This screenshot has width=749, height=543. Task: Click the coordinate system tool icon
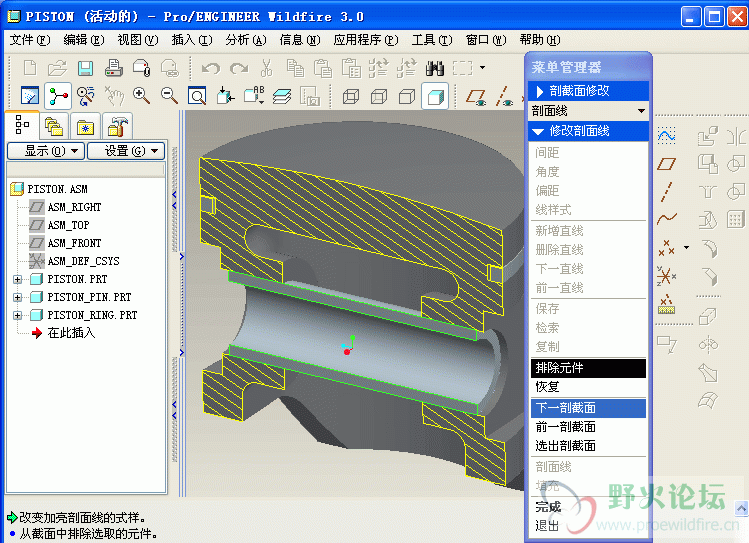pyautogui.click(x=666, y=276)
